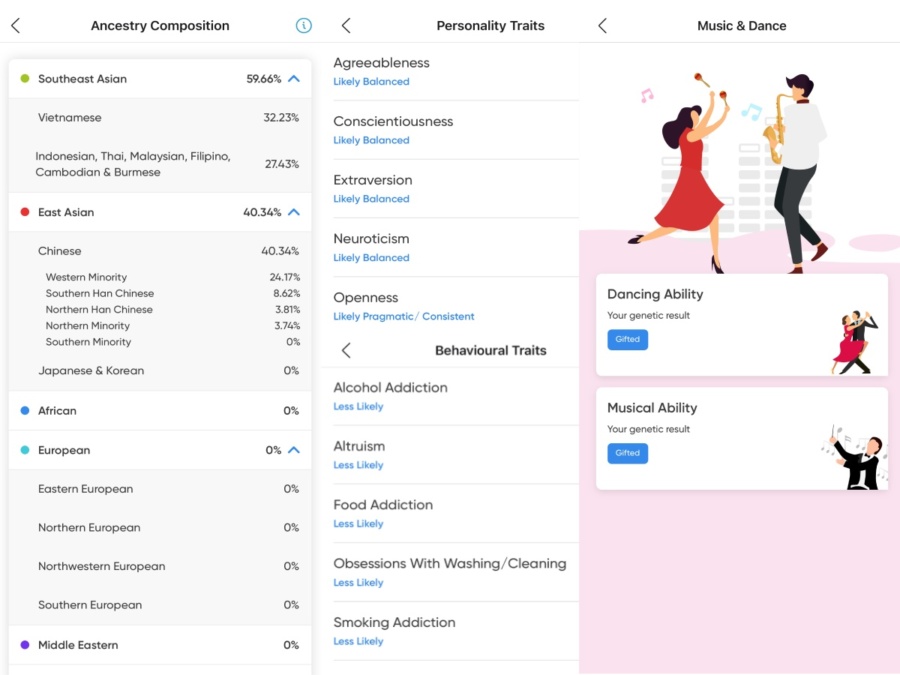Click the back arrow above Behavioural Traits
Image resolution: width=900 pixels, height=675 pixels.
pos(347,351)
